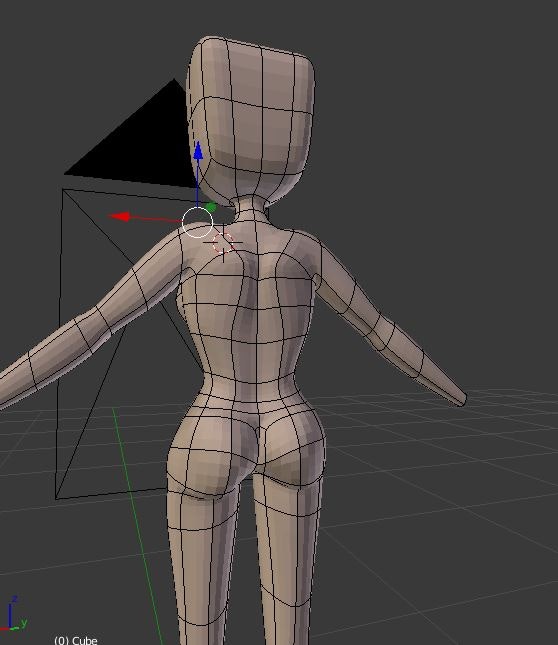Click the green Y-axis handle of the gizmo

point(211,207)
